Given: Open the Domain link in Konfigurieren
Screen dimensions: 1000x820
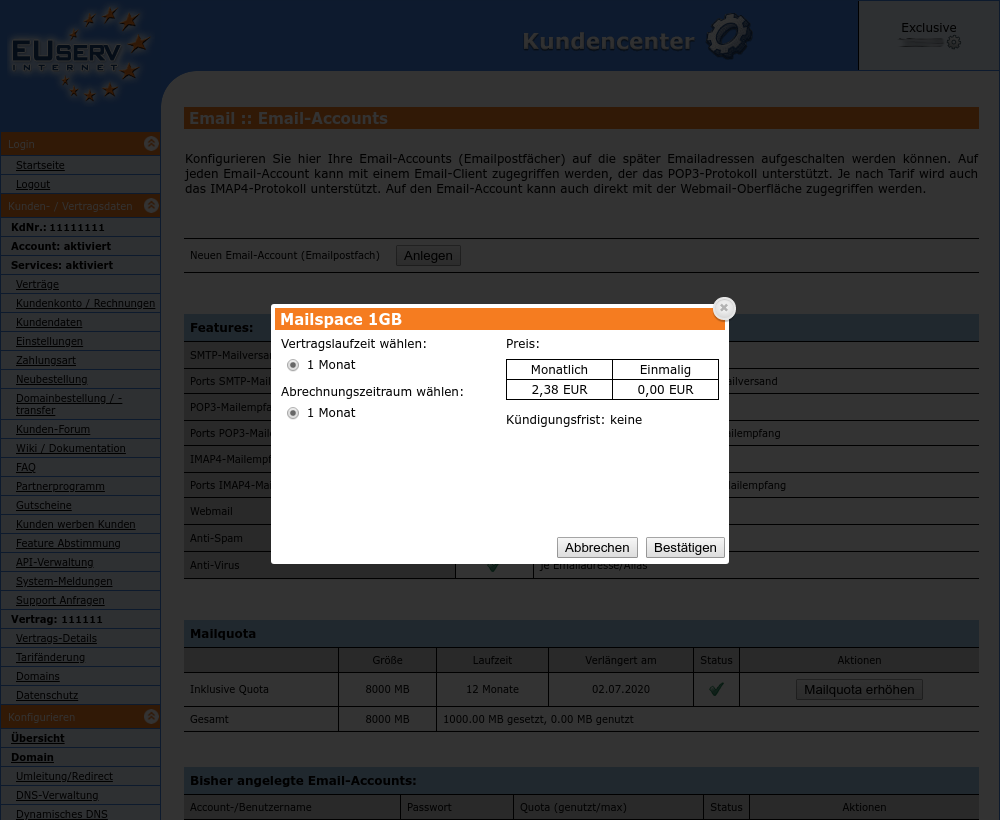Looking at the screenshot, I should pos(32,758).
